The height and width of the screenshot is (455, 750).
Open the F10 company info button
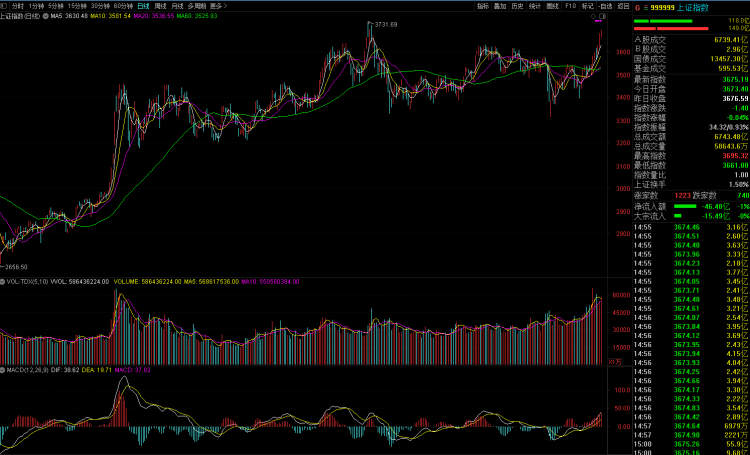click(570, 6)
